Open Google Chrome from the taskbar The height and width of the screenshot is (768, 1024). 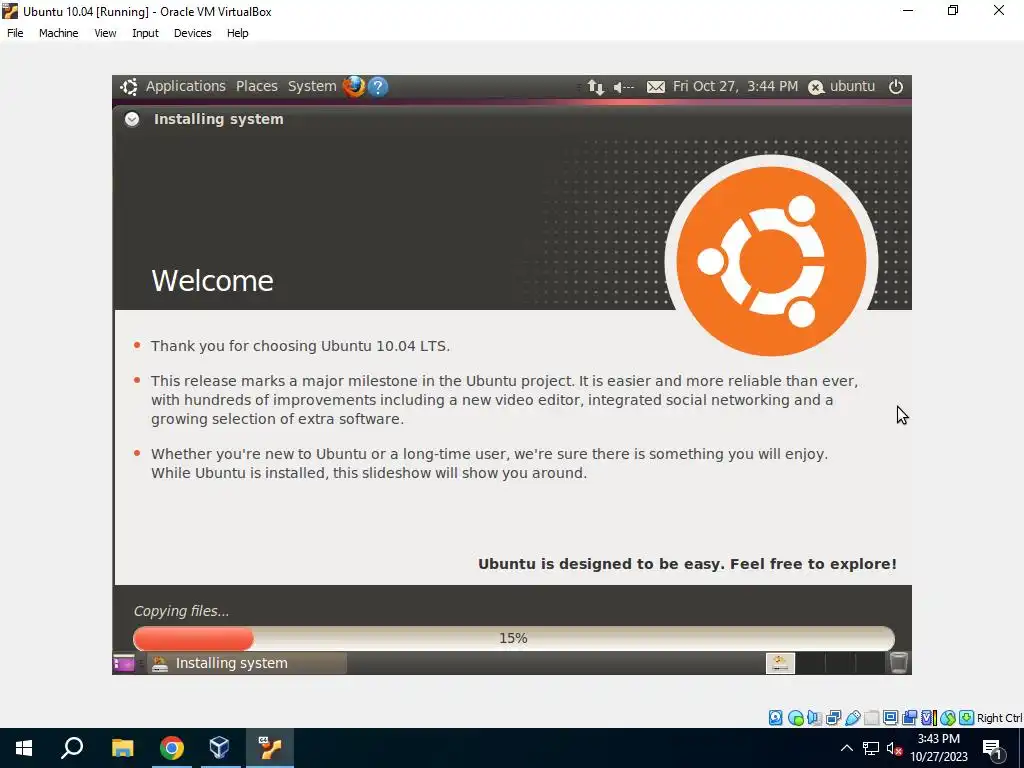[171, 748]
